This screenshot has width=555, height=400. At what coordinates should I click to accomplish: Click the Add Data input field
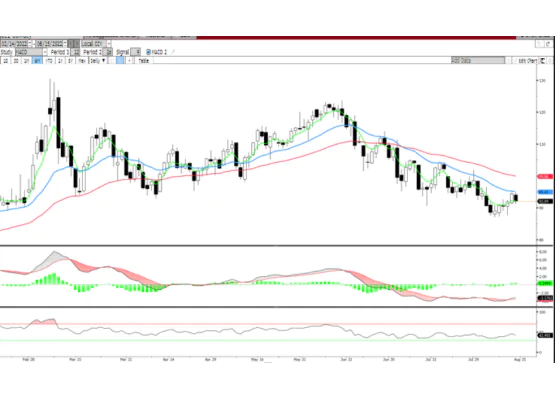pyautogui.click(x=478, y=61)
